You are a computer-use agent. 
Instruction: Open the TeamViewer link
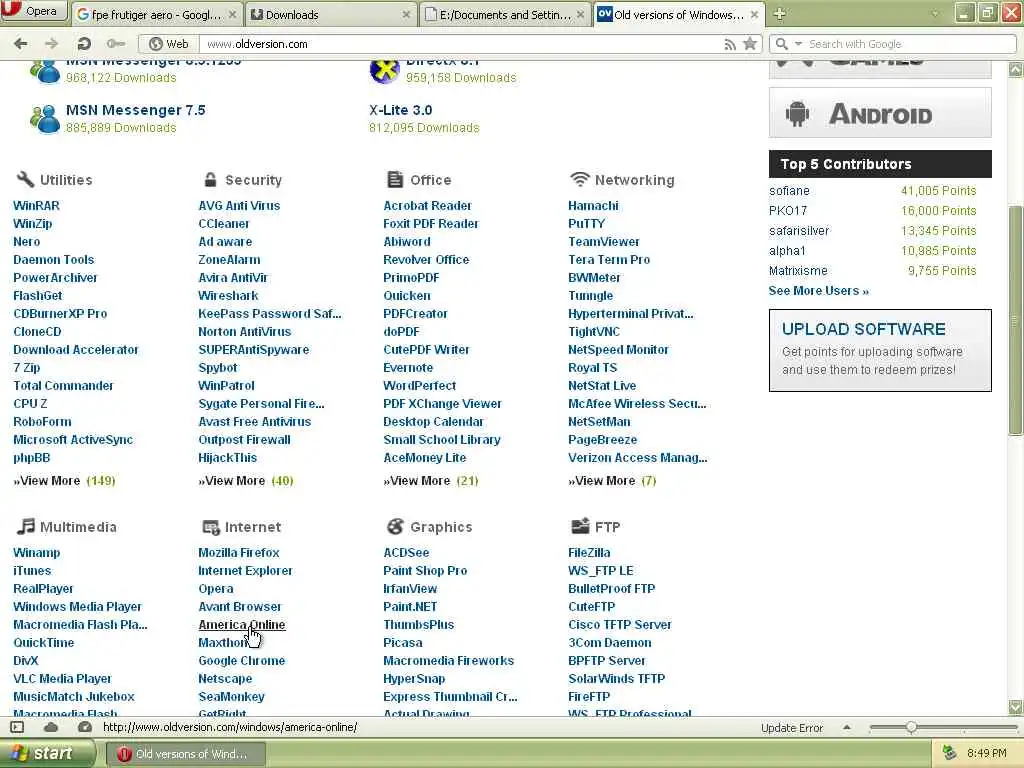(603, 241)
